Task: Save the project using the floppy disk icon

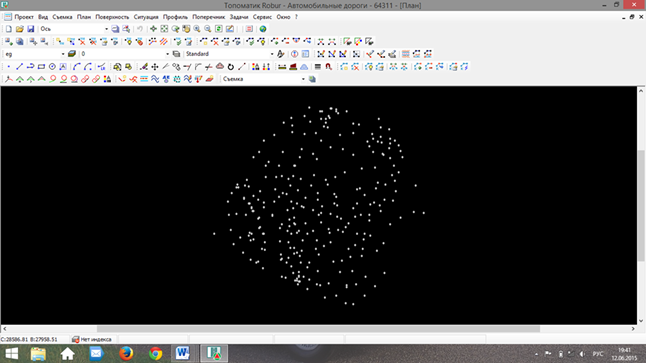Action: click(30, 29)
